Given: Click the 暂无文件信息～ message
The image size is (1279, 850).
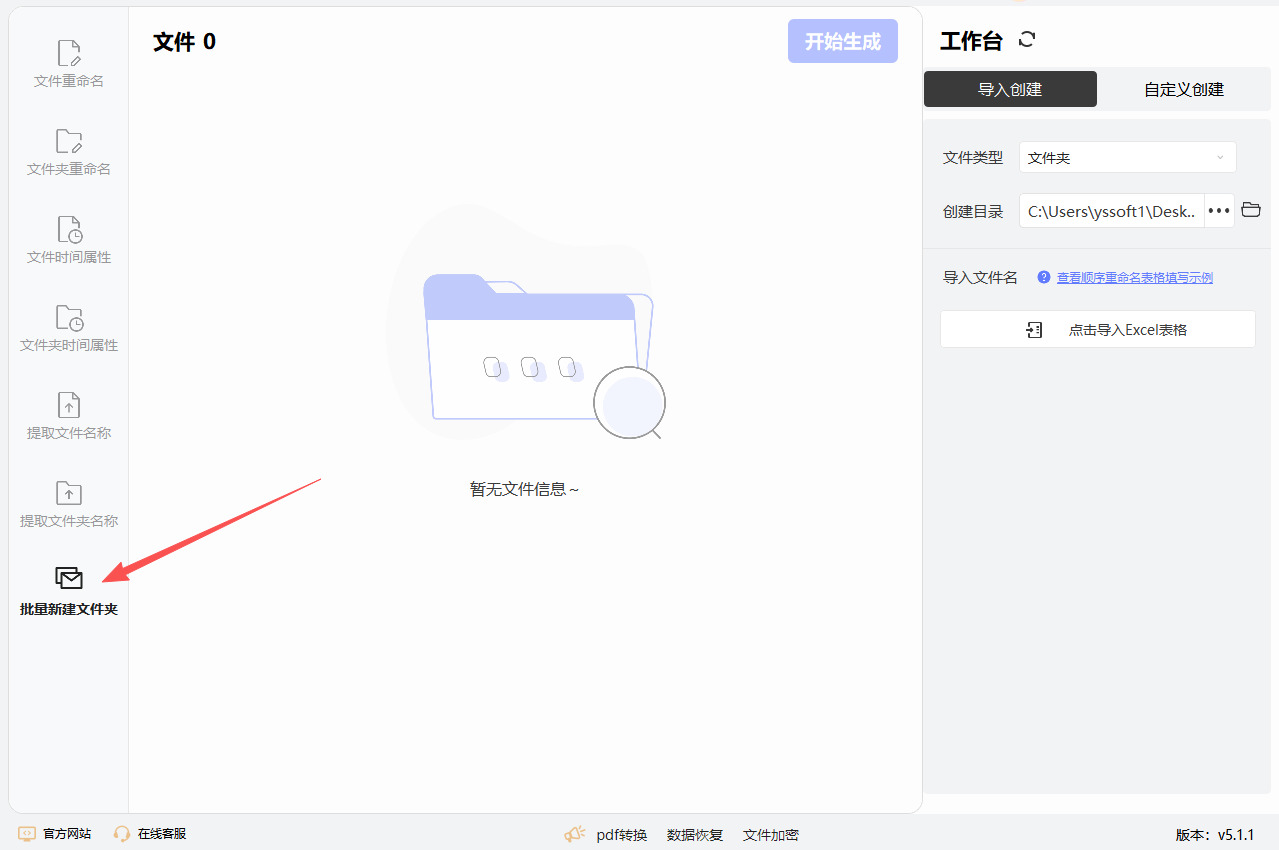Looking at the screenshot, I should (x=525, y=489).
